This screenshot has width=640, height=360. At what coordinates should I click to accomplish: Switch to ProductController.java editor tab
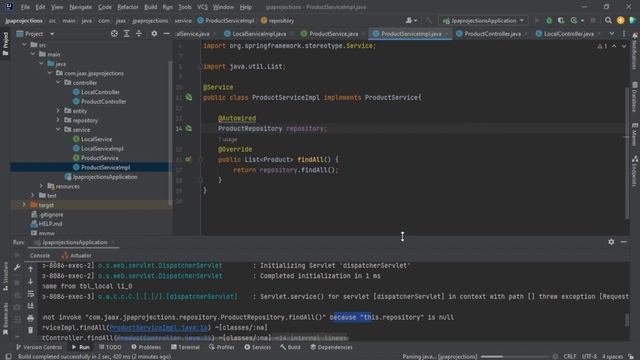[x=489, y=34]
